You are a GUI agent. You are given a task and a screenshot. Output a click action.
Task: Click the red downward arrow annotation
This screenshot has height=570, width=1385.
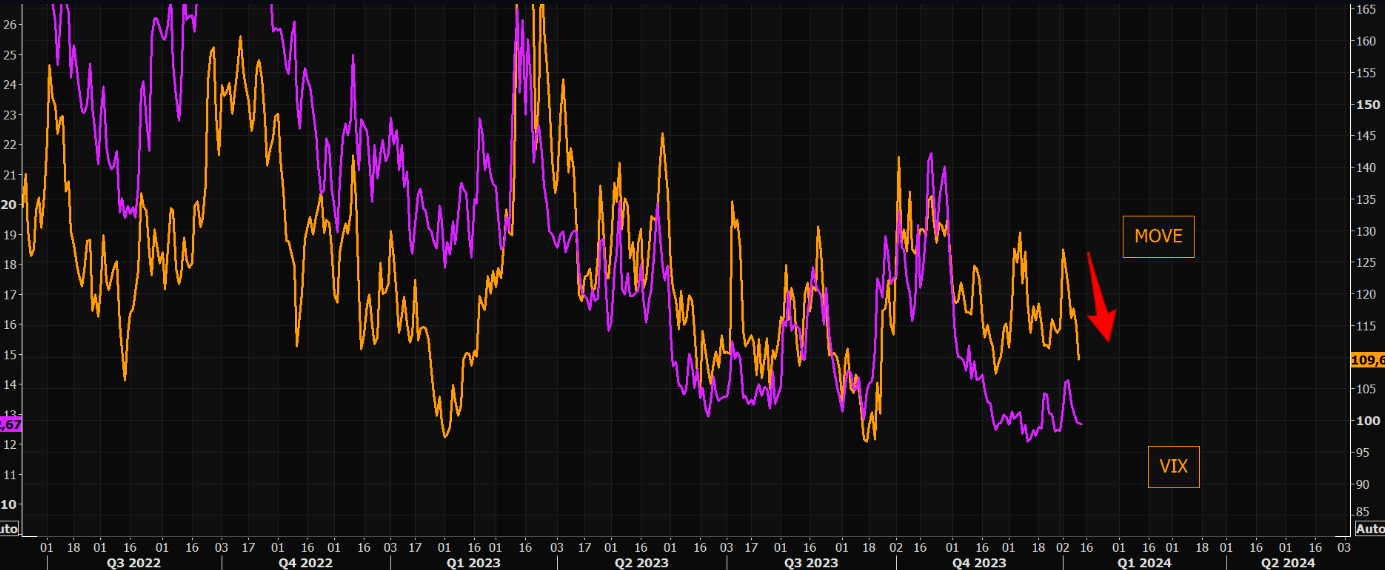(1101, 299)
